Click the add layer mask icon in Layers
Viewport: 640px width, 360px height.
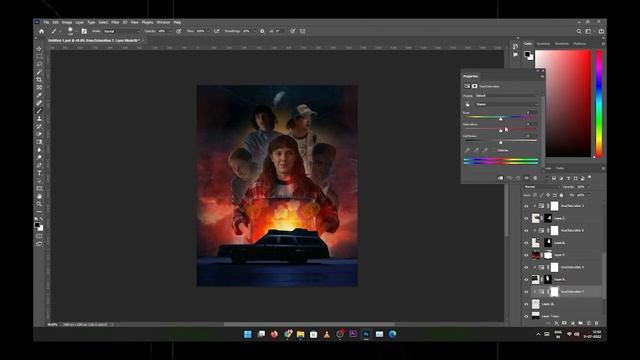564,323
